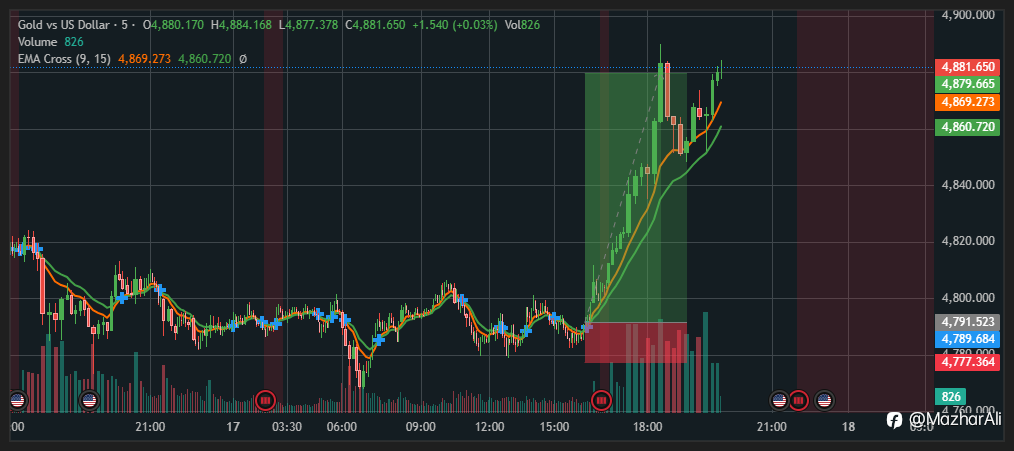Click the green 4,860.720 axis price label
This screenshot has height=451, width=1014.
pos(967,127)
